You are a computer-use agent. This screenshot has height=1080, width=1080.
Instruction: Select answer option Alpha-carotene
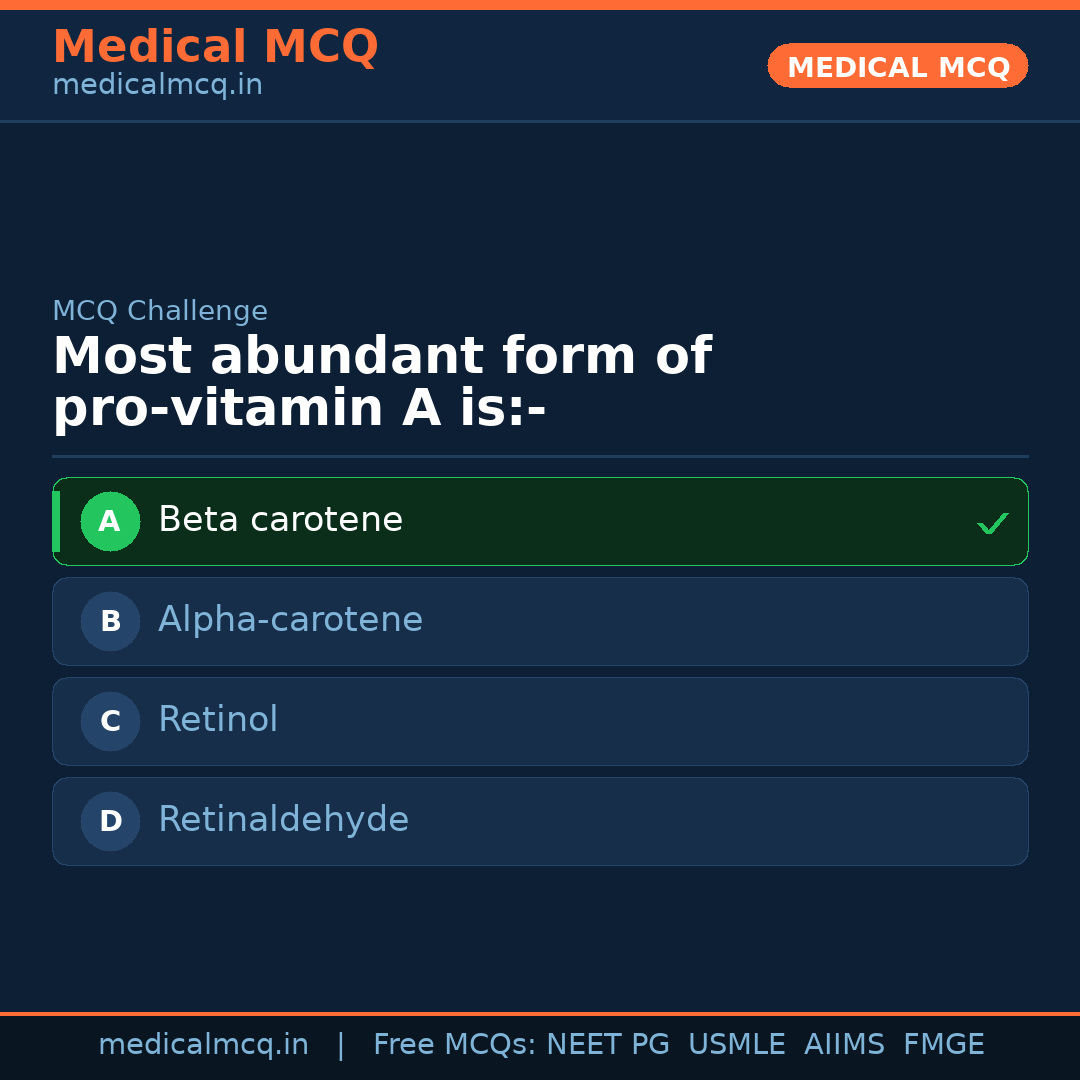(540, 621)
